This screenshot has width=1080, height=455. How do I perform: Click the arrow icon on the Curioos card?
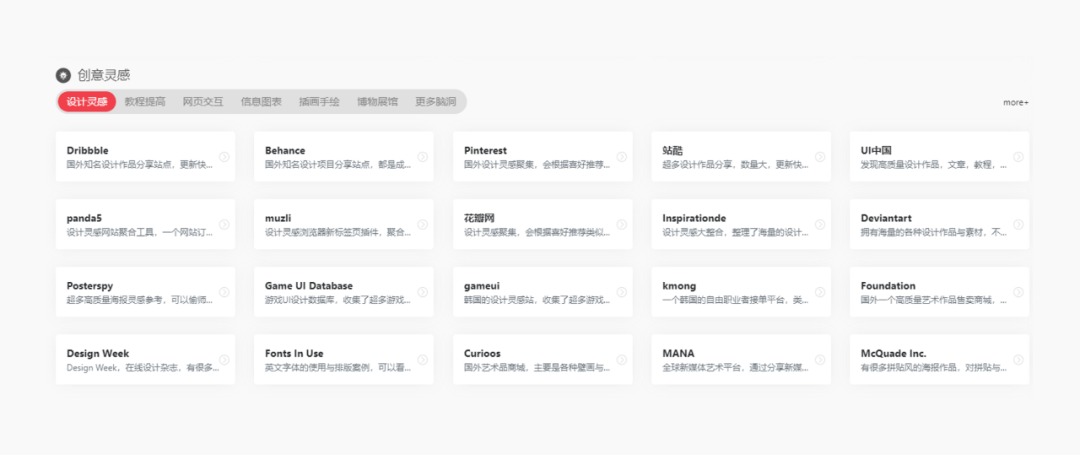(621, 359)
